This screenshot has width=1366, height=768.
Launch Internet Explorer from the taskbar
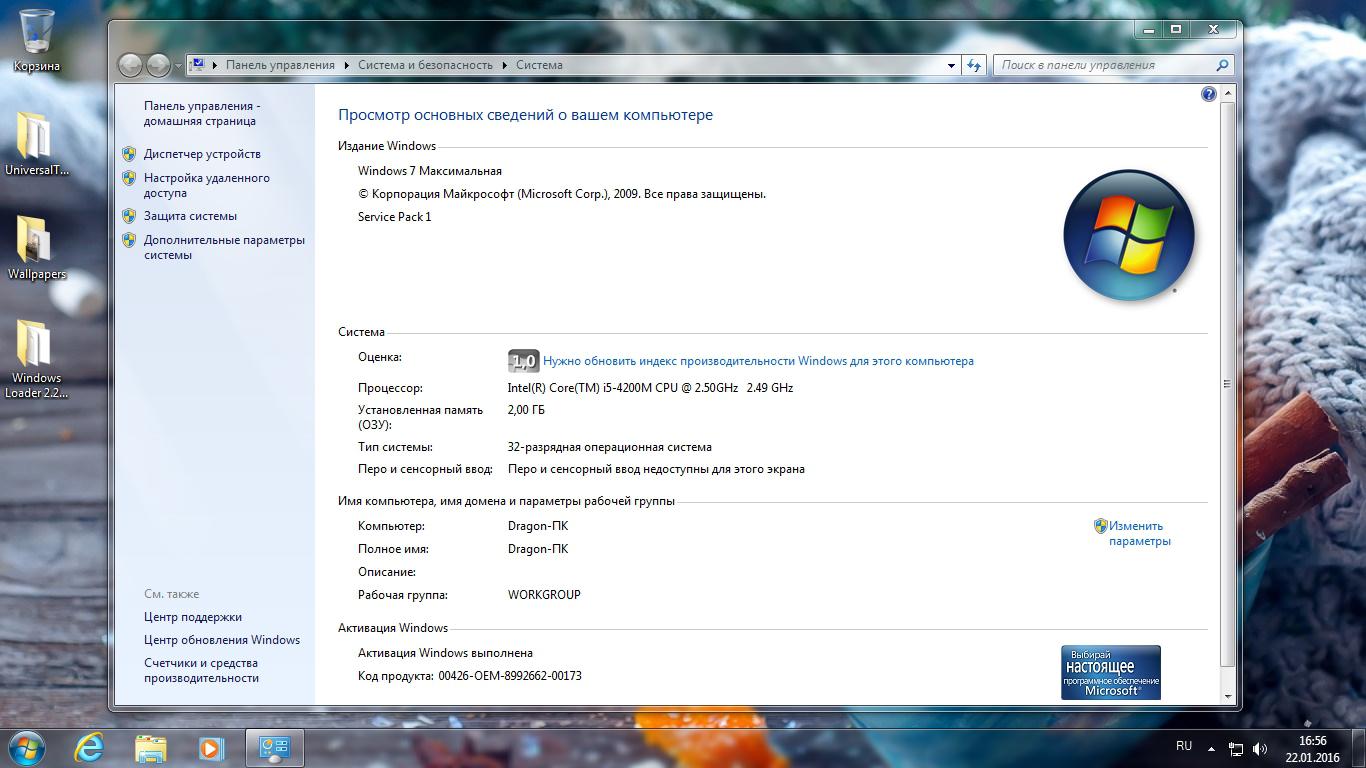pyautogui.click(x=90, y=748)
